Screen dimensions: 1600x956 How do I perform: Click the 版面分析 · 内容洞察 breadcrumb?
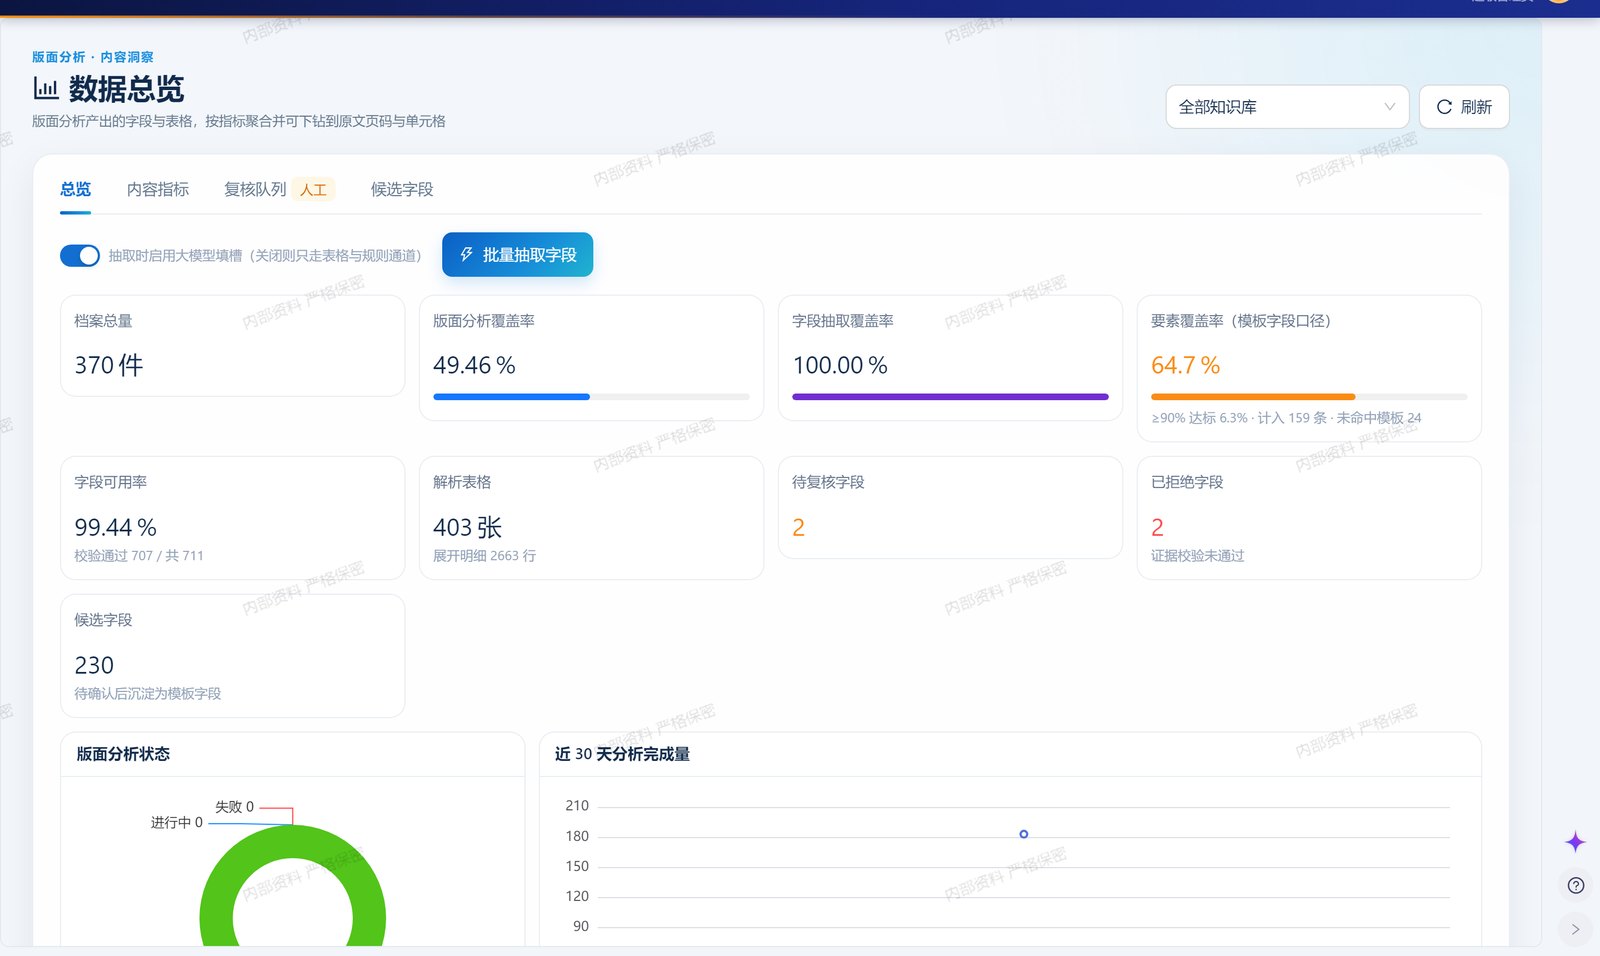(x=93, y=57)
